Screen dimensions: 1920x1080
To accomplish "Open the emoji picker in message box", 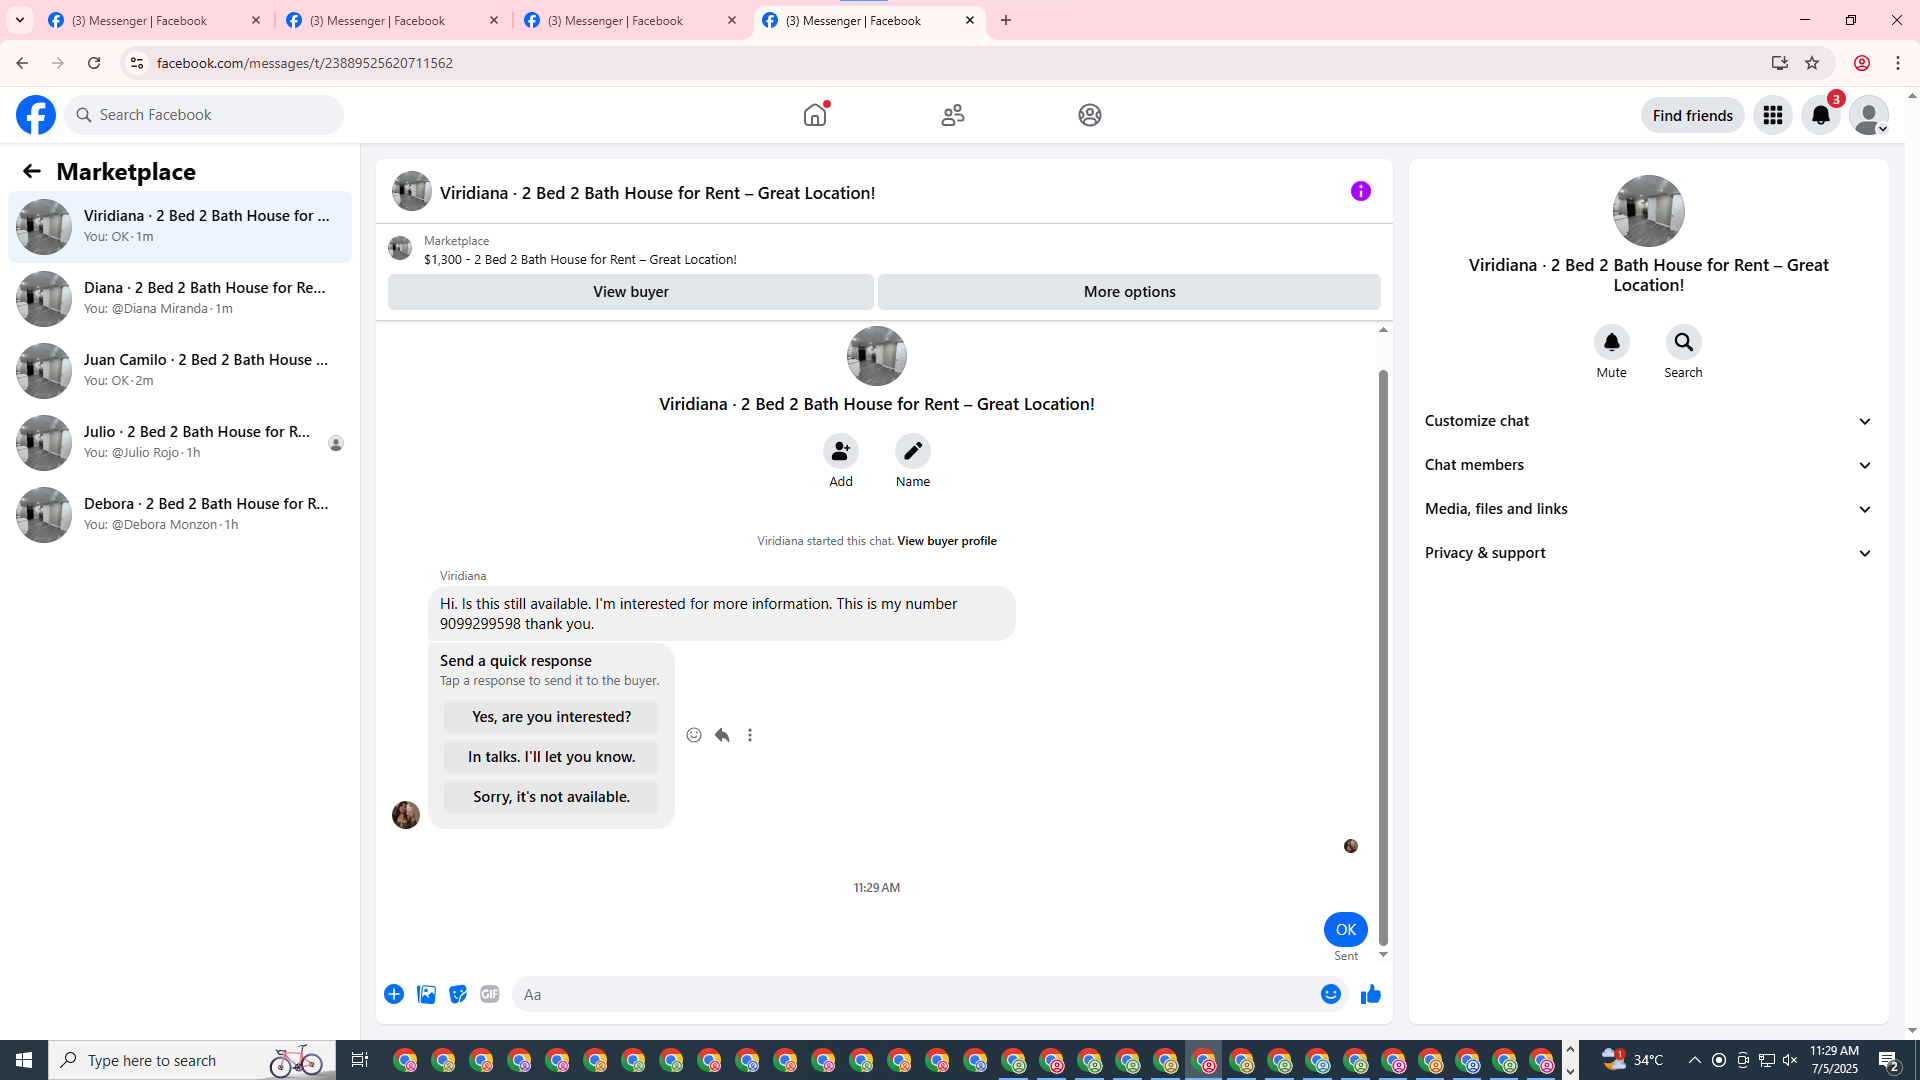I will tap(1330, 994).
